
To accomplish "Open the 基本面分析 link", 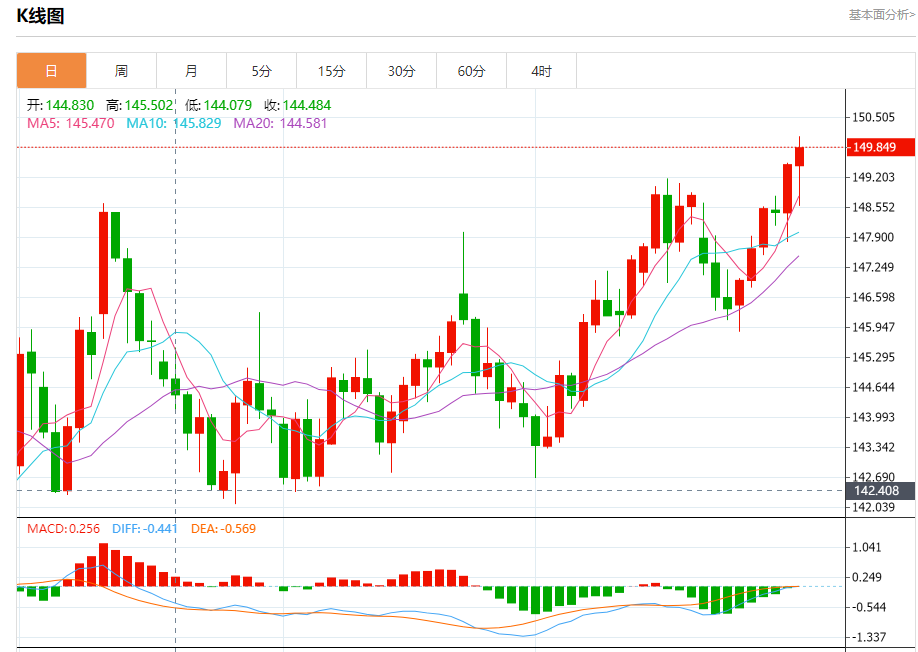I will tap(882, 15).
